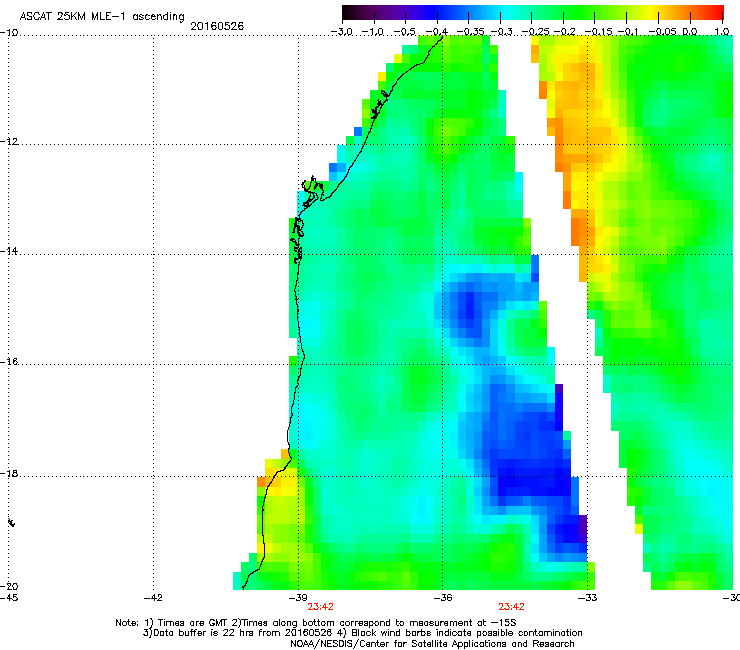The height and width of the screenshot is (650, 740).
Task: Click the "ASCAT 25KM MLE-1 ascending" title
Action: click(x=102, y=17)
